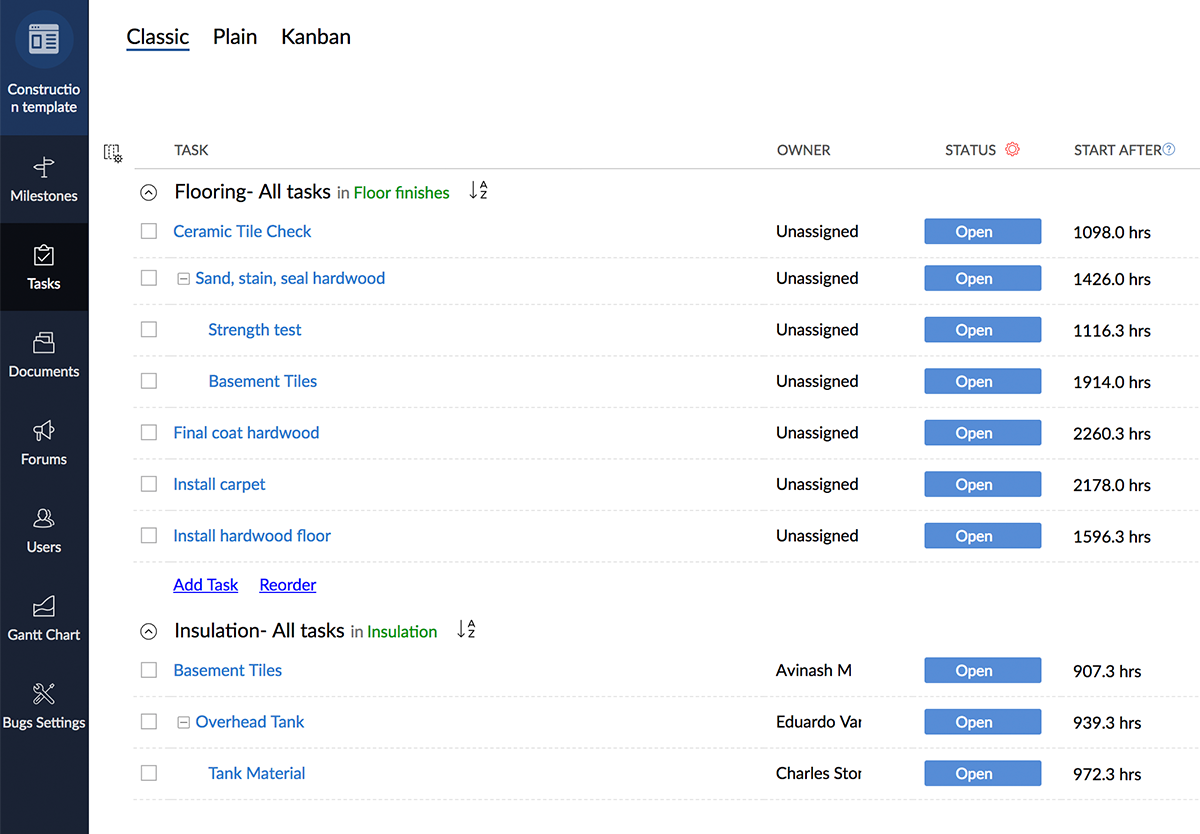Click the red status settings gear

click(1012, 150)
